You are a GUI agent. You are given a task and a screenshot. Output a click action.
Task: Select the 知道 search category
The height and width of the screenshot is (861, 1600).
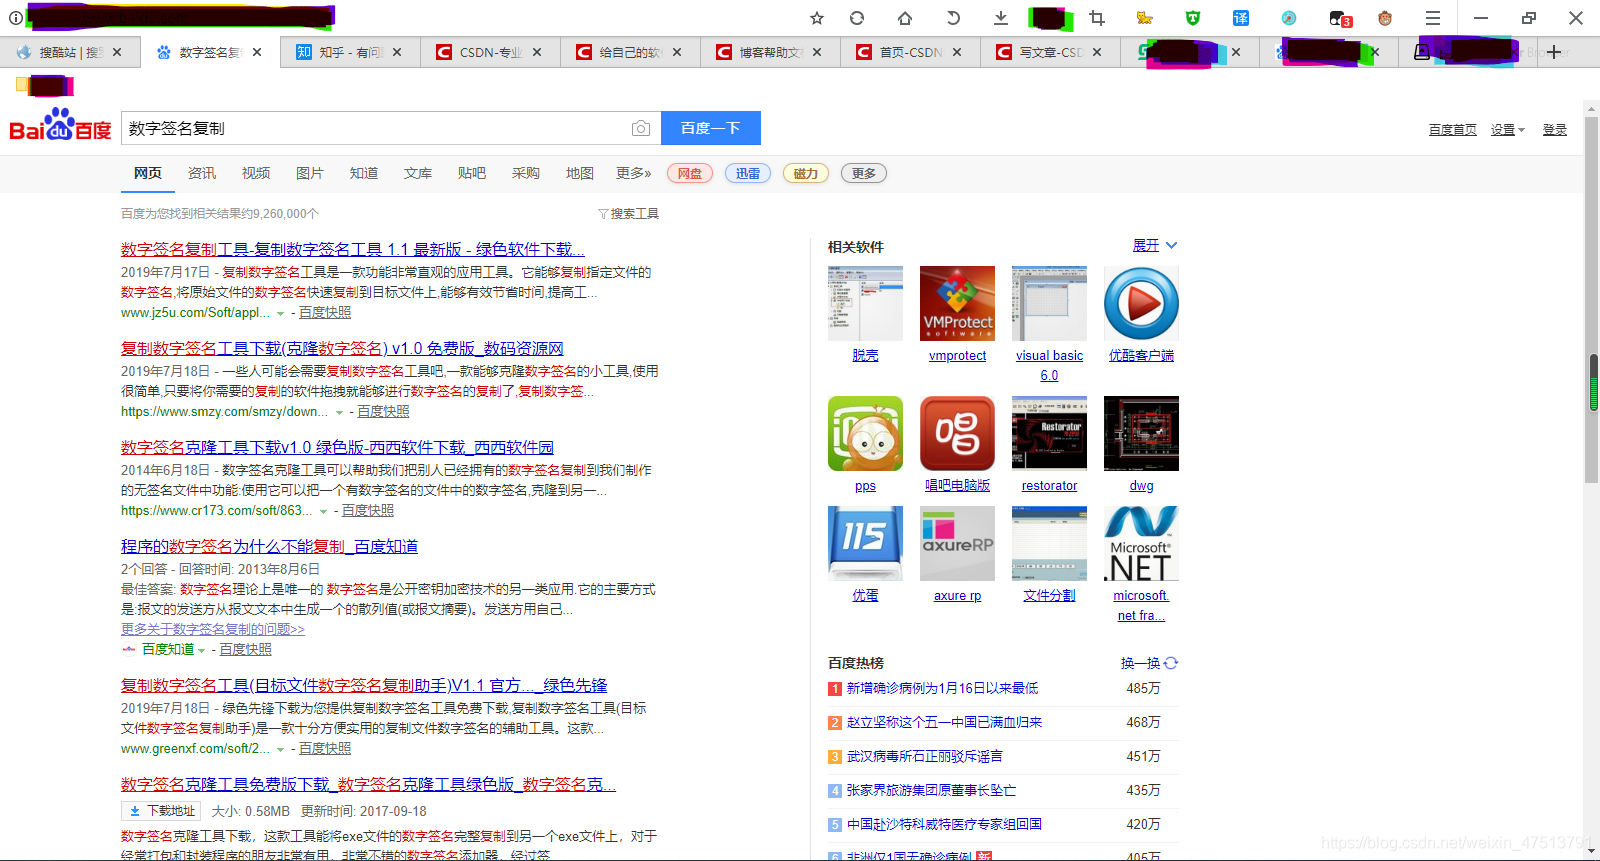(x=364, y=173)
